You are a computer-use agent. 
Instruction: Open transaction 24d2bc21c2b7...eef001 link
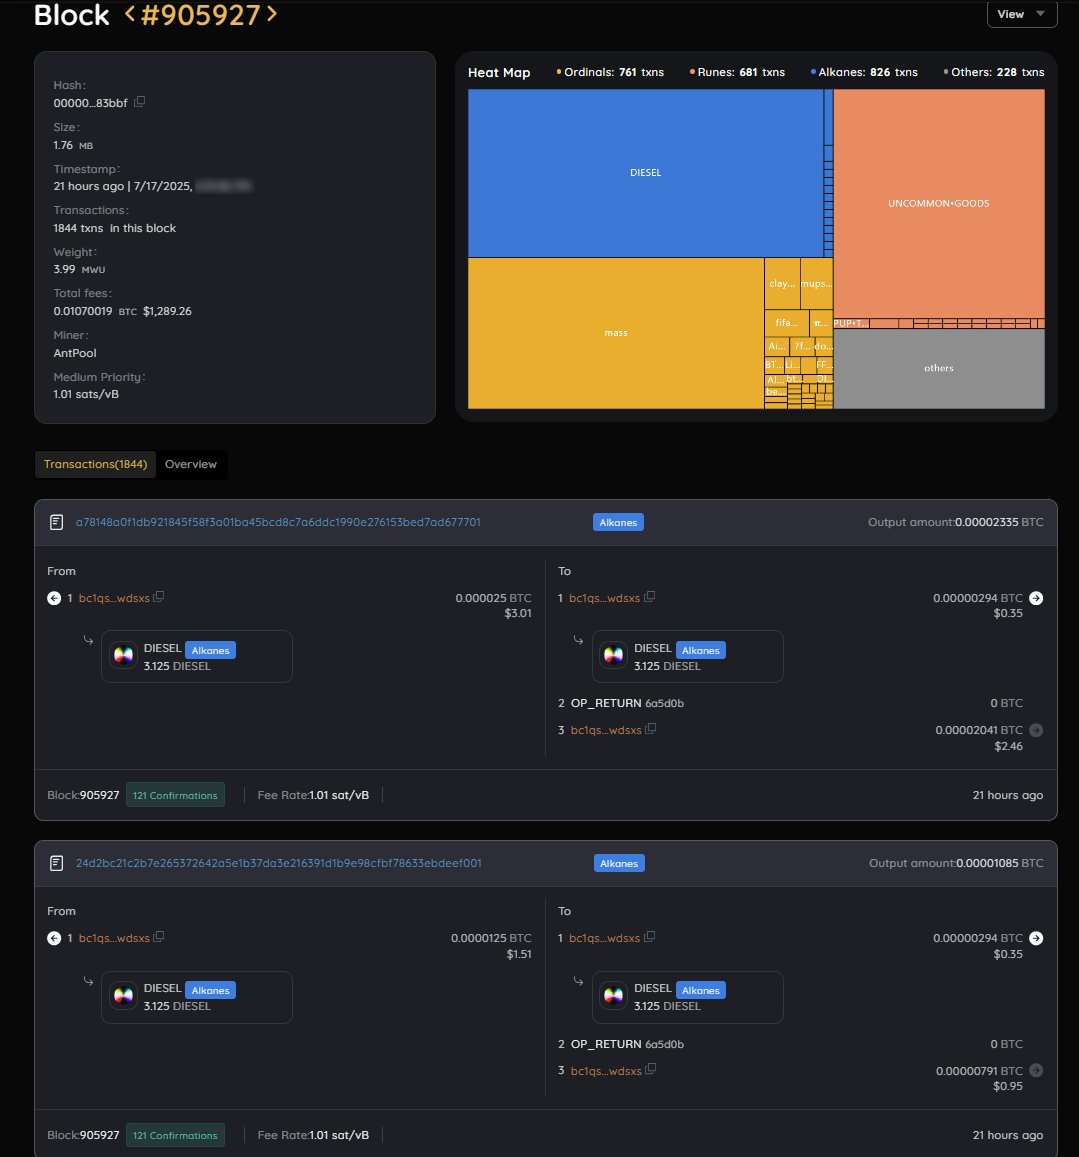point(278,863)
